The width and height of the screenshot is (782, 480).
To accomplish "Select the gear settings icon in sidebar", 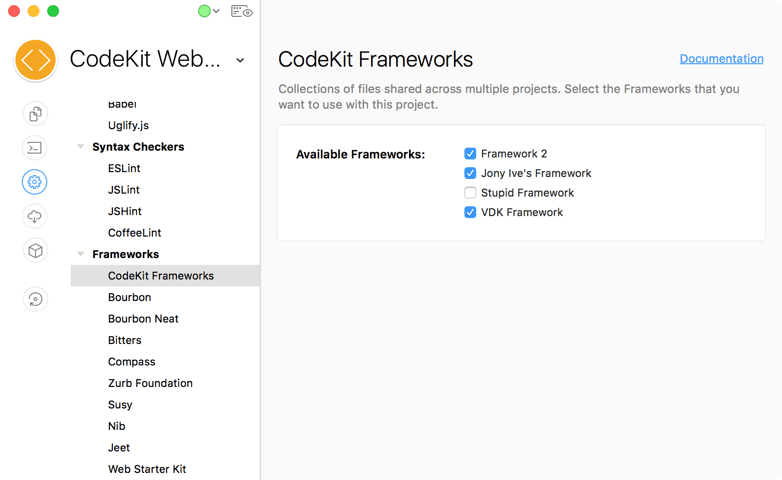I will click(35, 182).
